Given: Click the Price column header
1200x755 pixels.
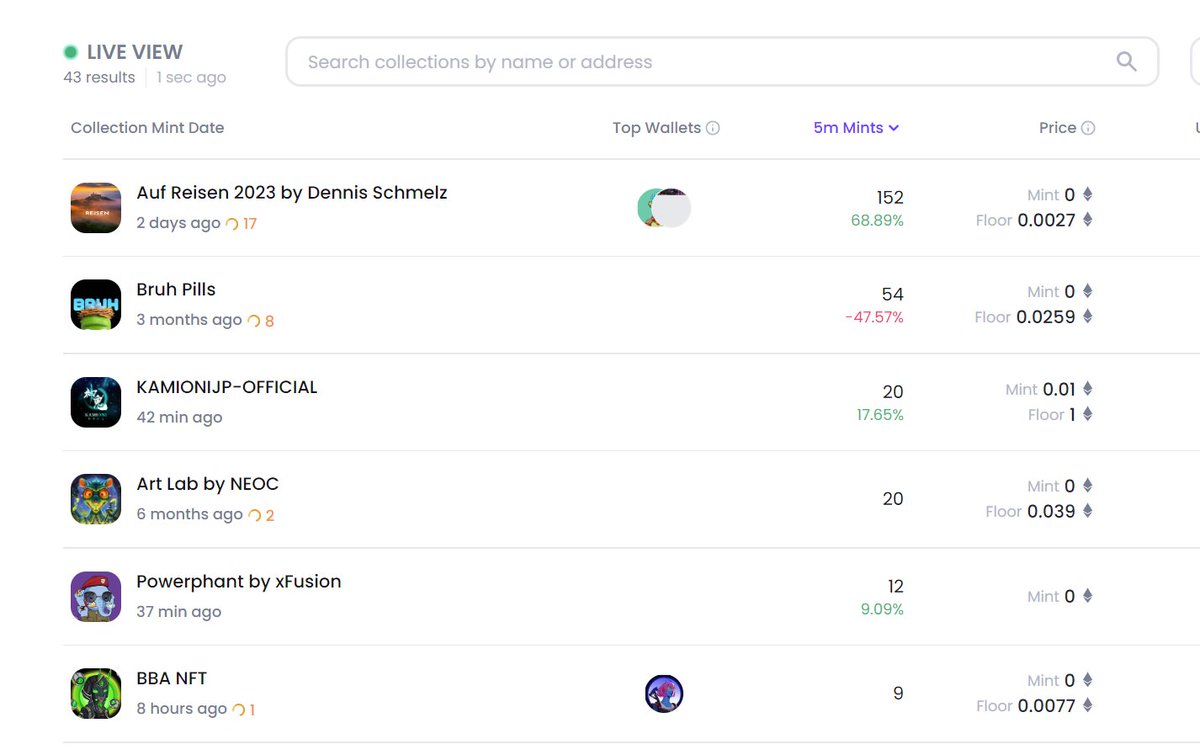Looking at the screenshot, I should pos(1057,128).
